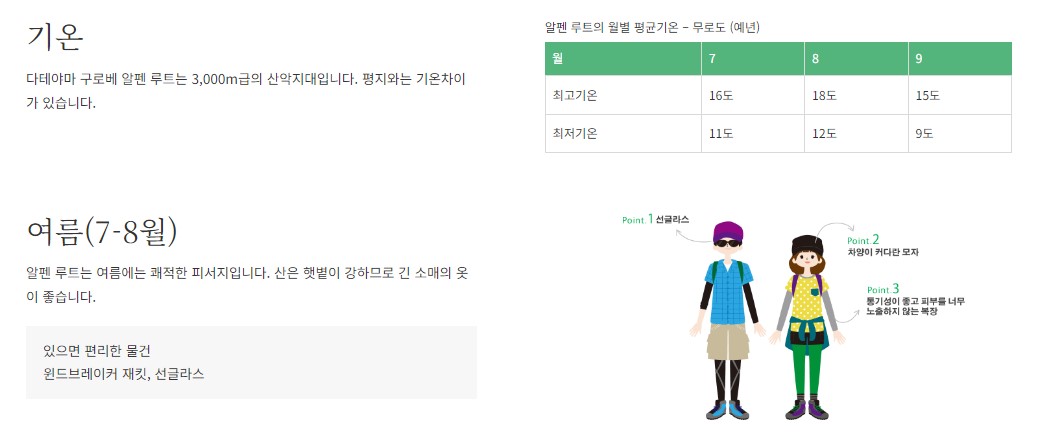Click the 있으면 편리한 물건 gray box

(x=251, y=362)
